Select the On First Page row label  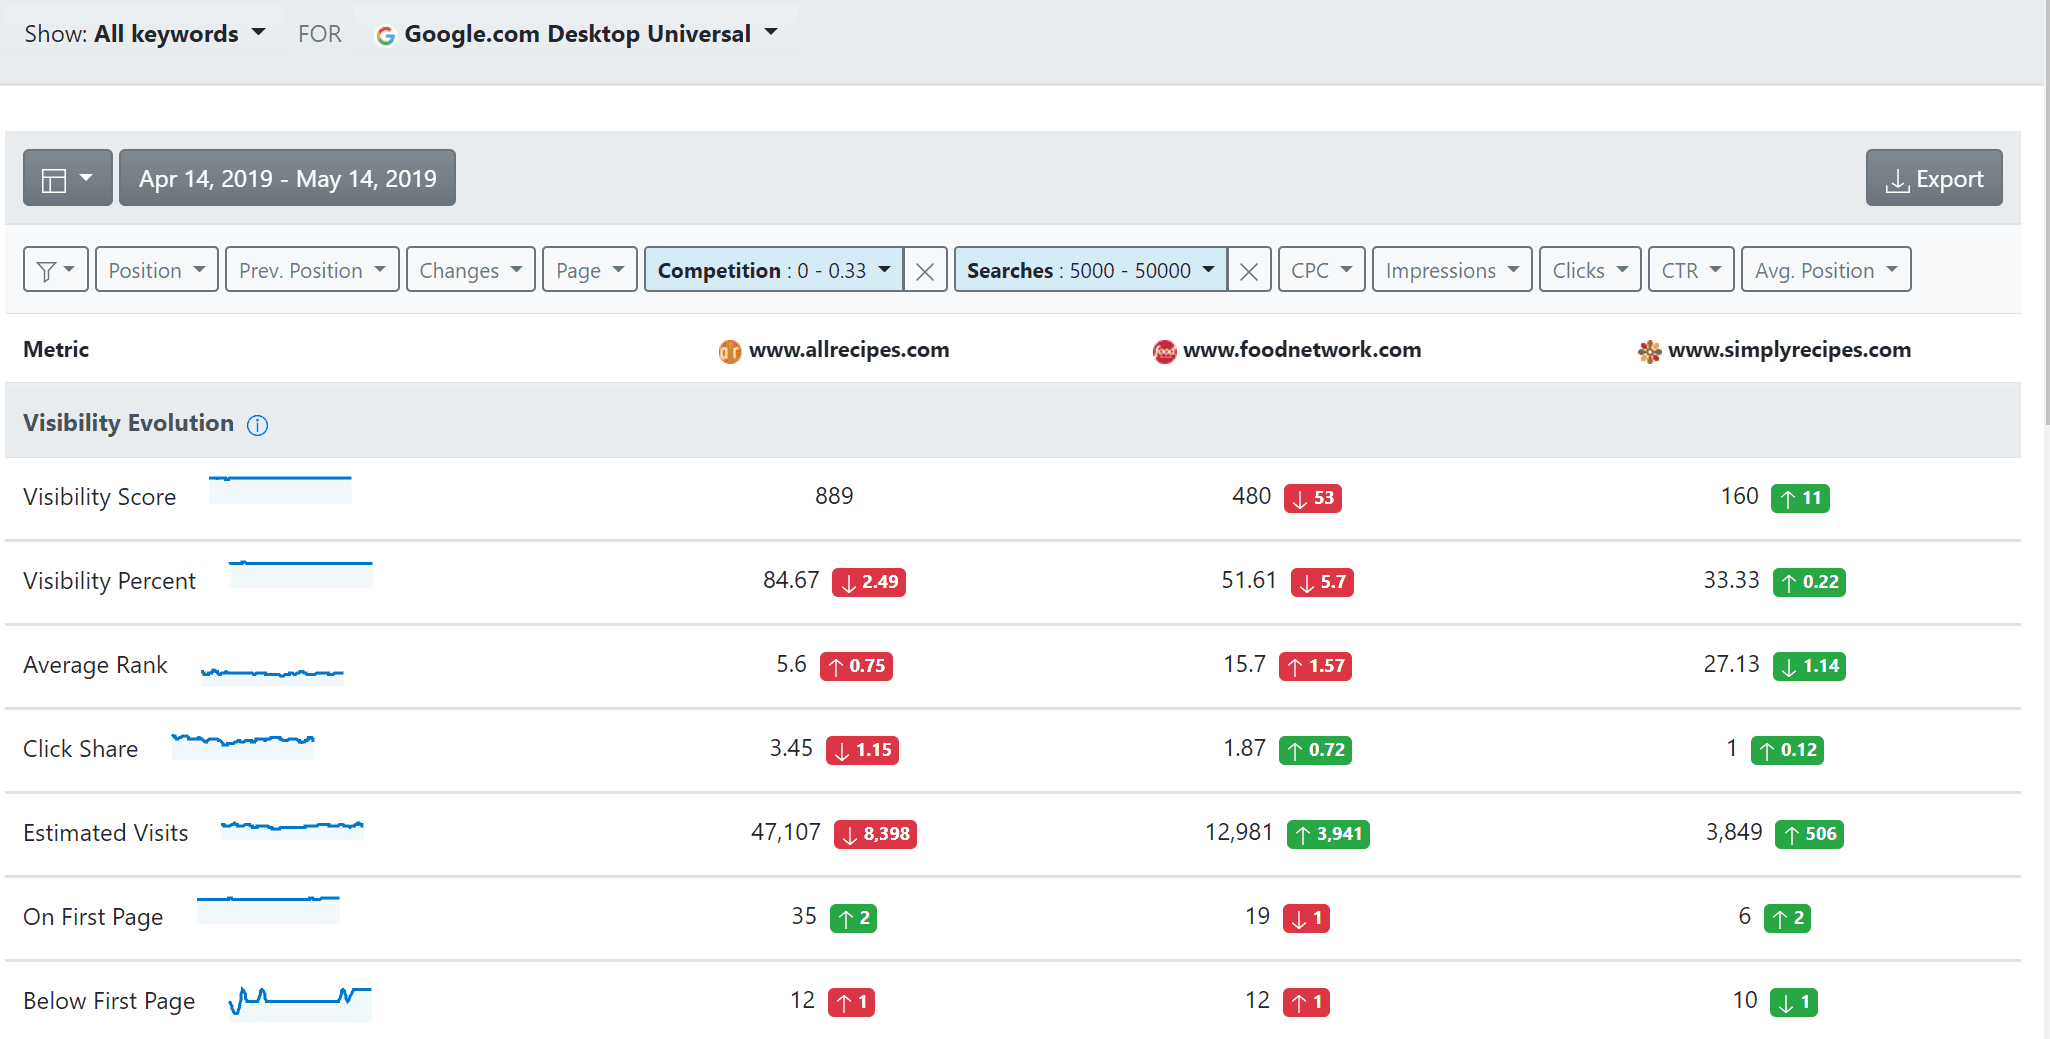pyautogui.click(x=93, y=917)
